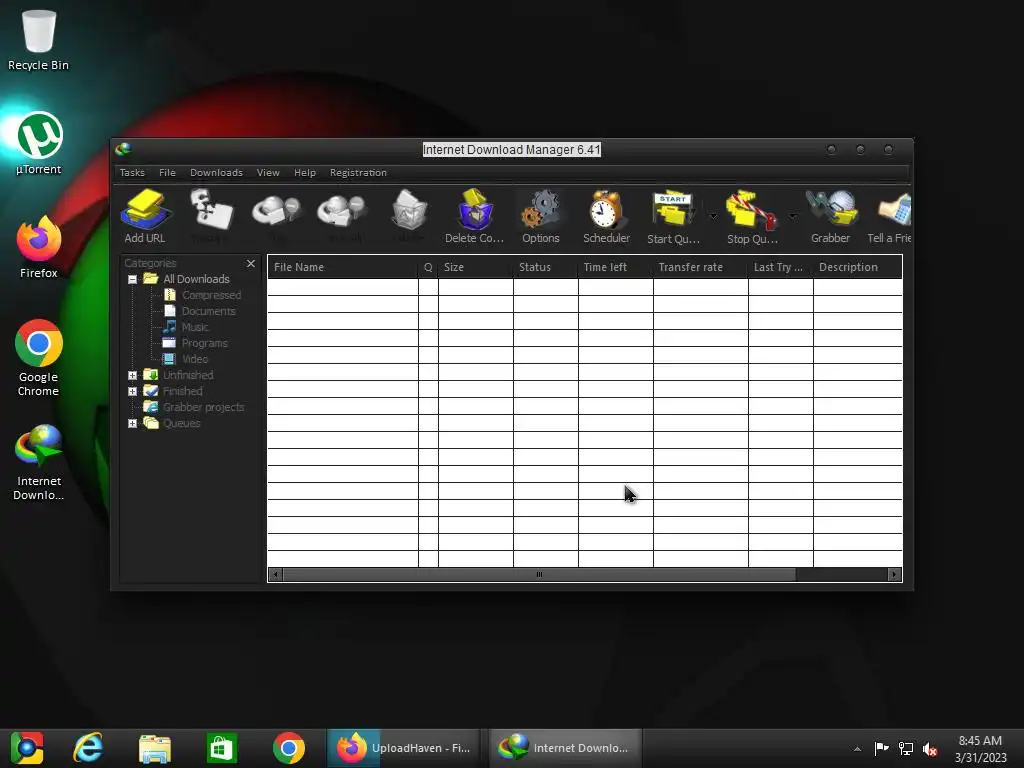Click the muted volume tray icon

tap(930, 749)
